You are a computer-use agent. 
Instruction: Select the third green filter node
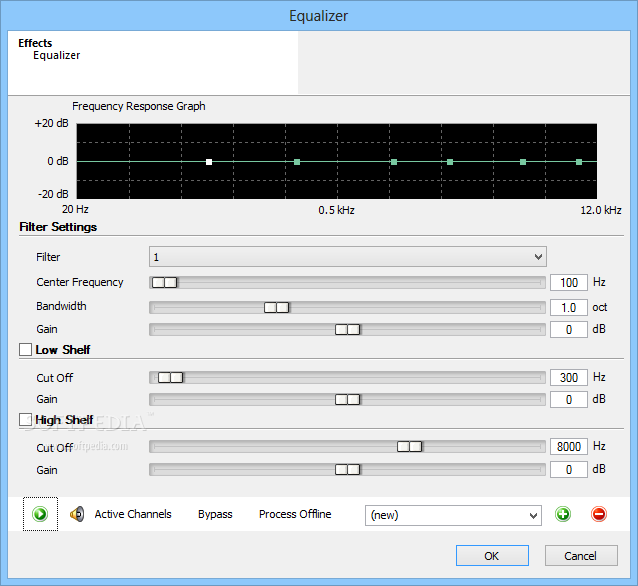[394, 162]
